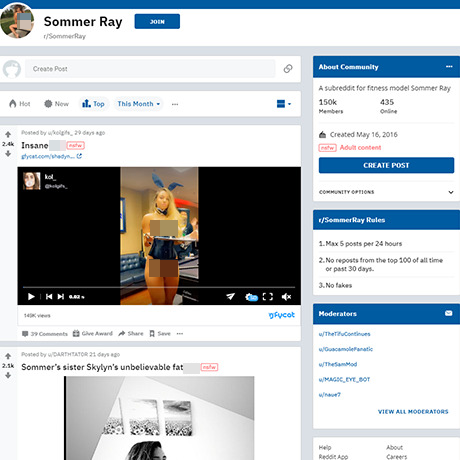The image size is (460, 460).
Task: Sort posts by New
Action: point(56,104)
